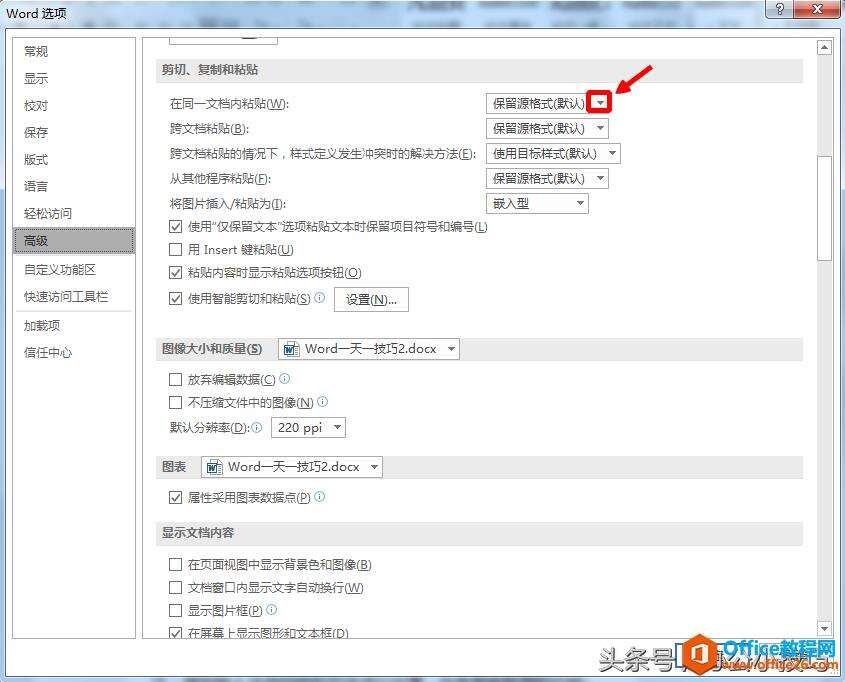Toggle keep bullets when pasting text only checkbox
845x682 pixels.
pos(175,227)
